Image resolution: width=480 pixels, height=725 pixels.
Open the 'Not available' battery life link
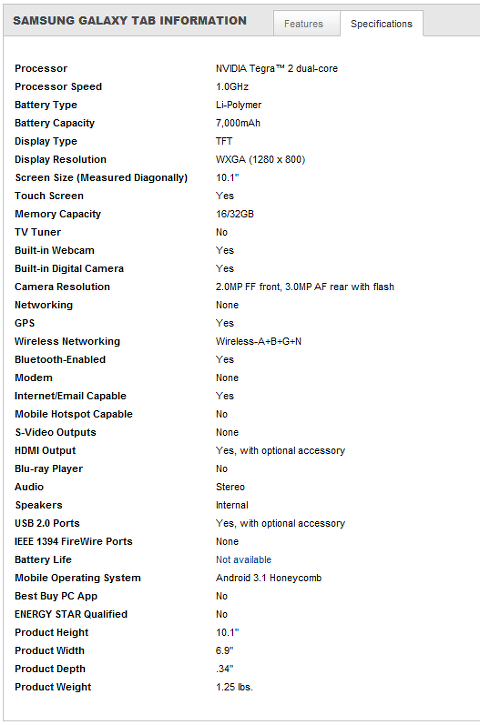point(243,559)
